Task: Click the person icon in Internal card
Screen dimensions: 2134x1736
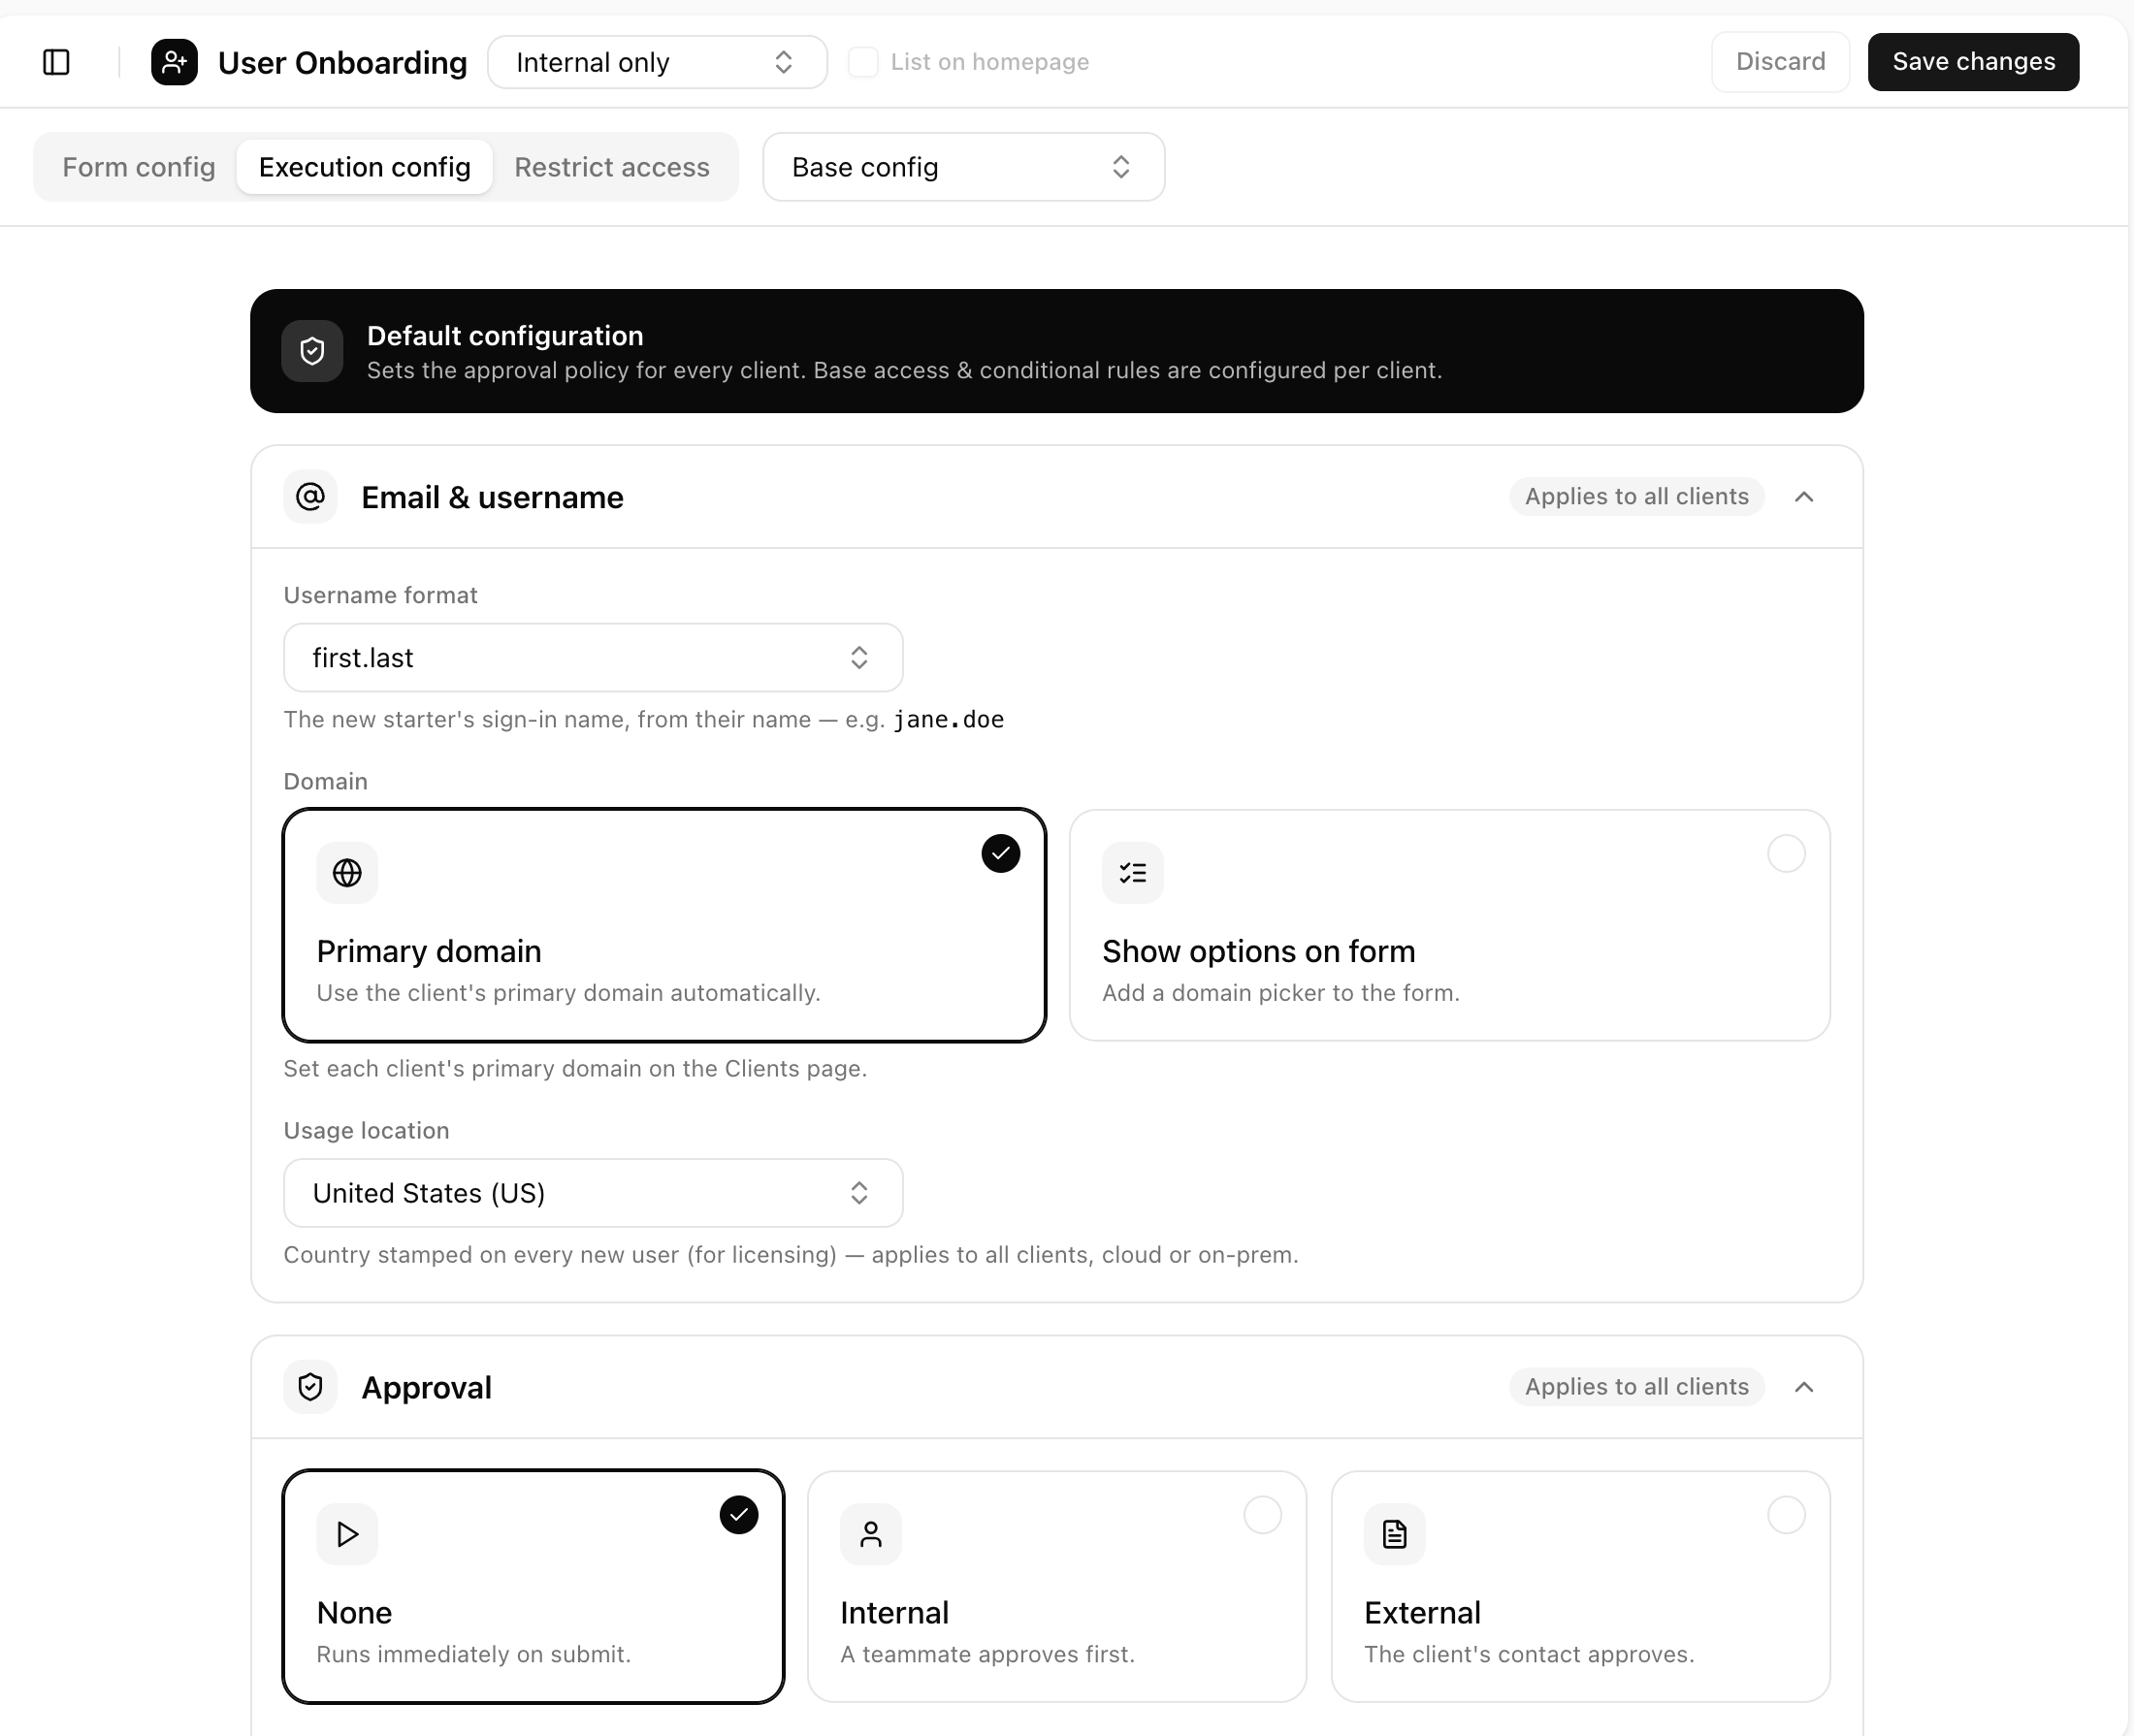Action: click(x=871, y=1534)
